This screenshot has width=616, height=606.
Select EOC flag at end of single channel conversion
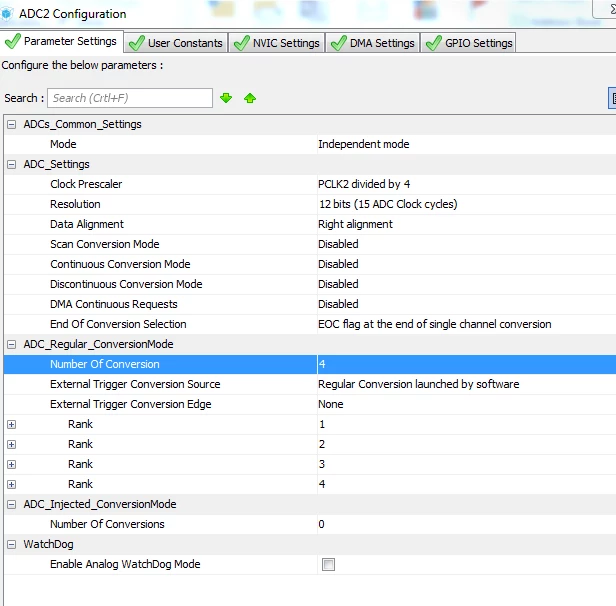(x=434, y=324)
